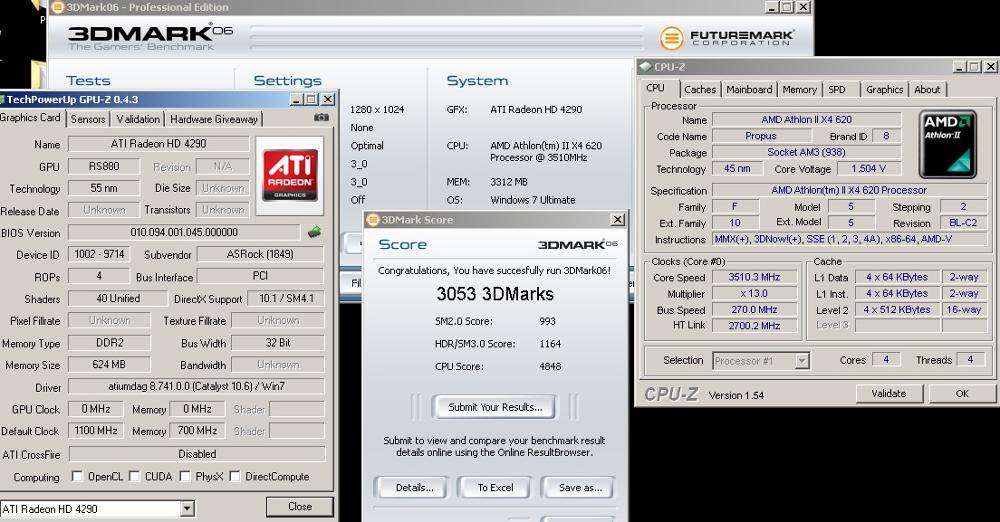Click the Submit Your Results button
1000x522 pixels.
tap(495, 407)
